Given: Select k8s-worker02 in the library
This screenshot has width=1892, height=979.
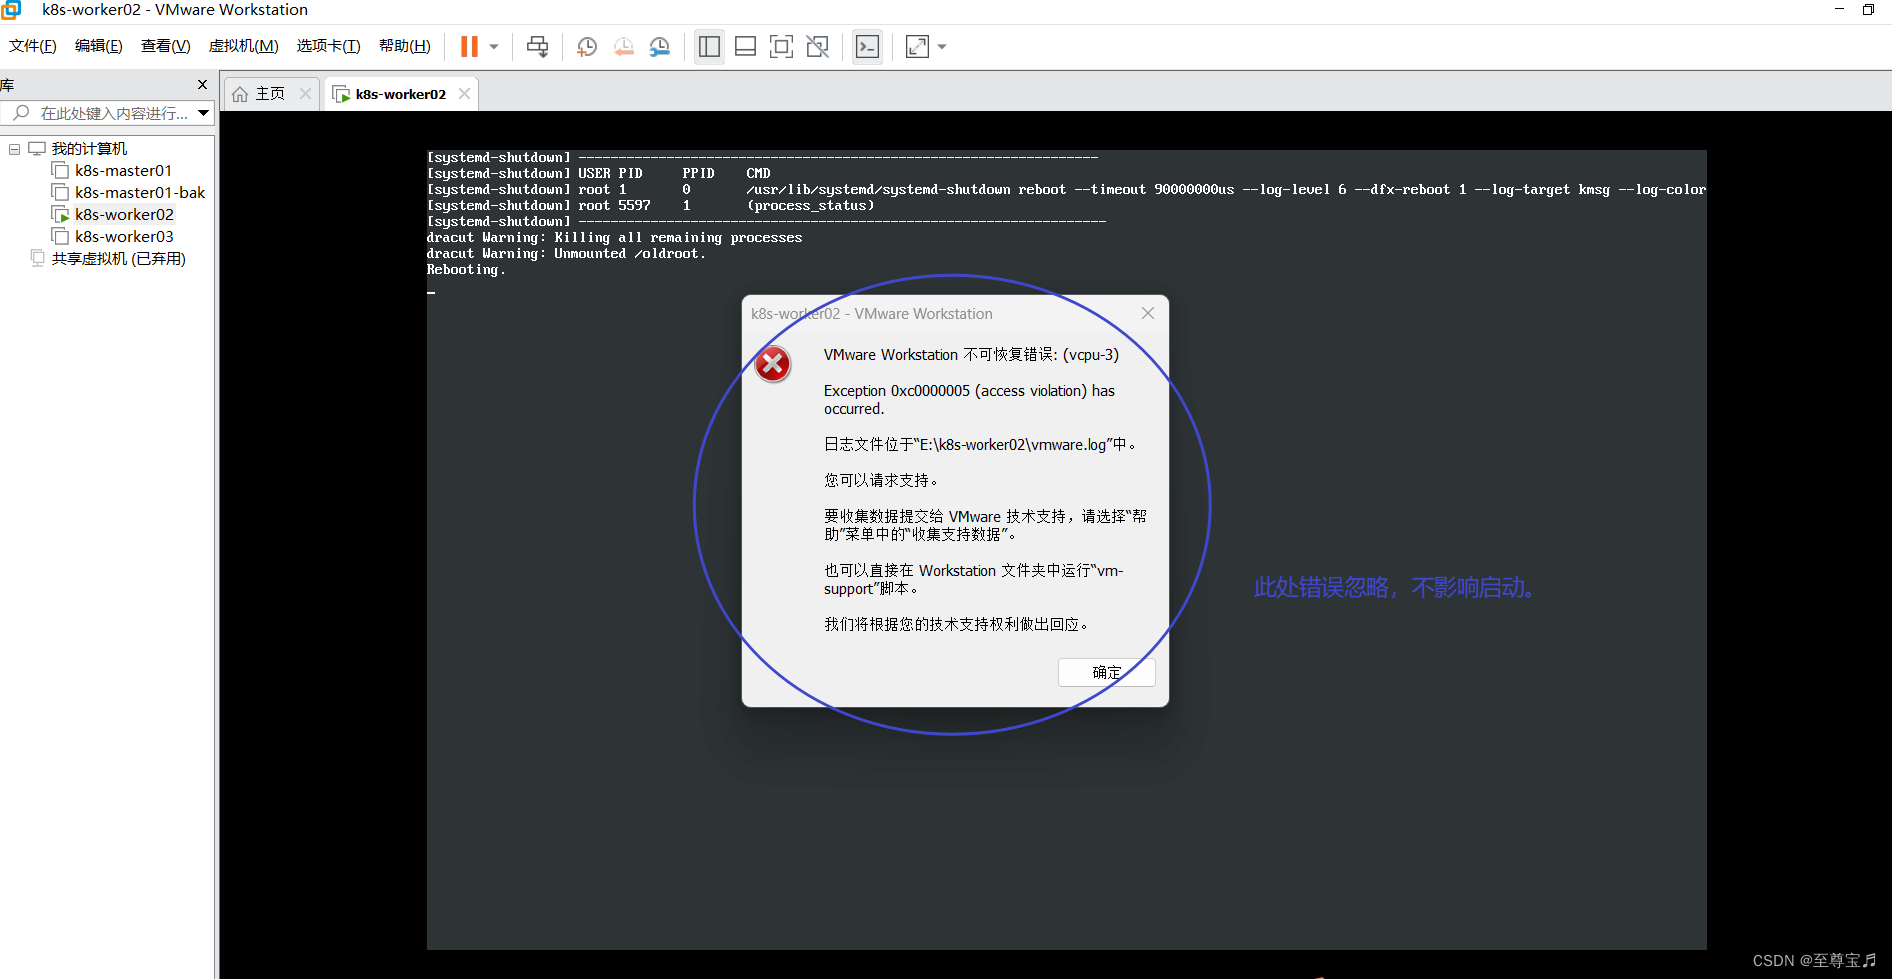Looking at the screenshot, I should [124, 215].
